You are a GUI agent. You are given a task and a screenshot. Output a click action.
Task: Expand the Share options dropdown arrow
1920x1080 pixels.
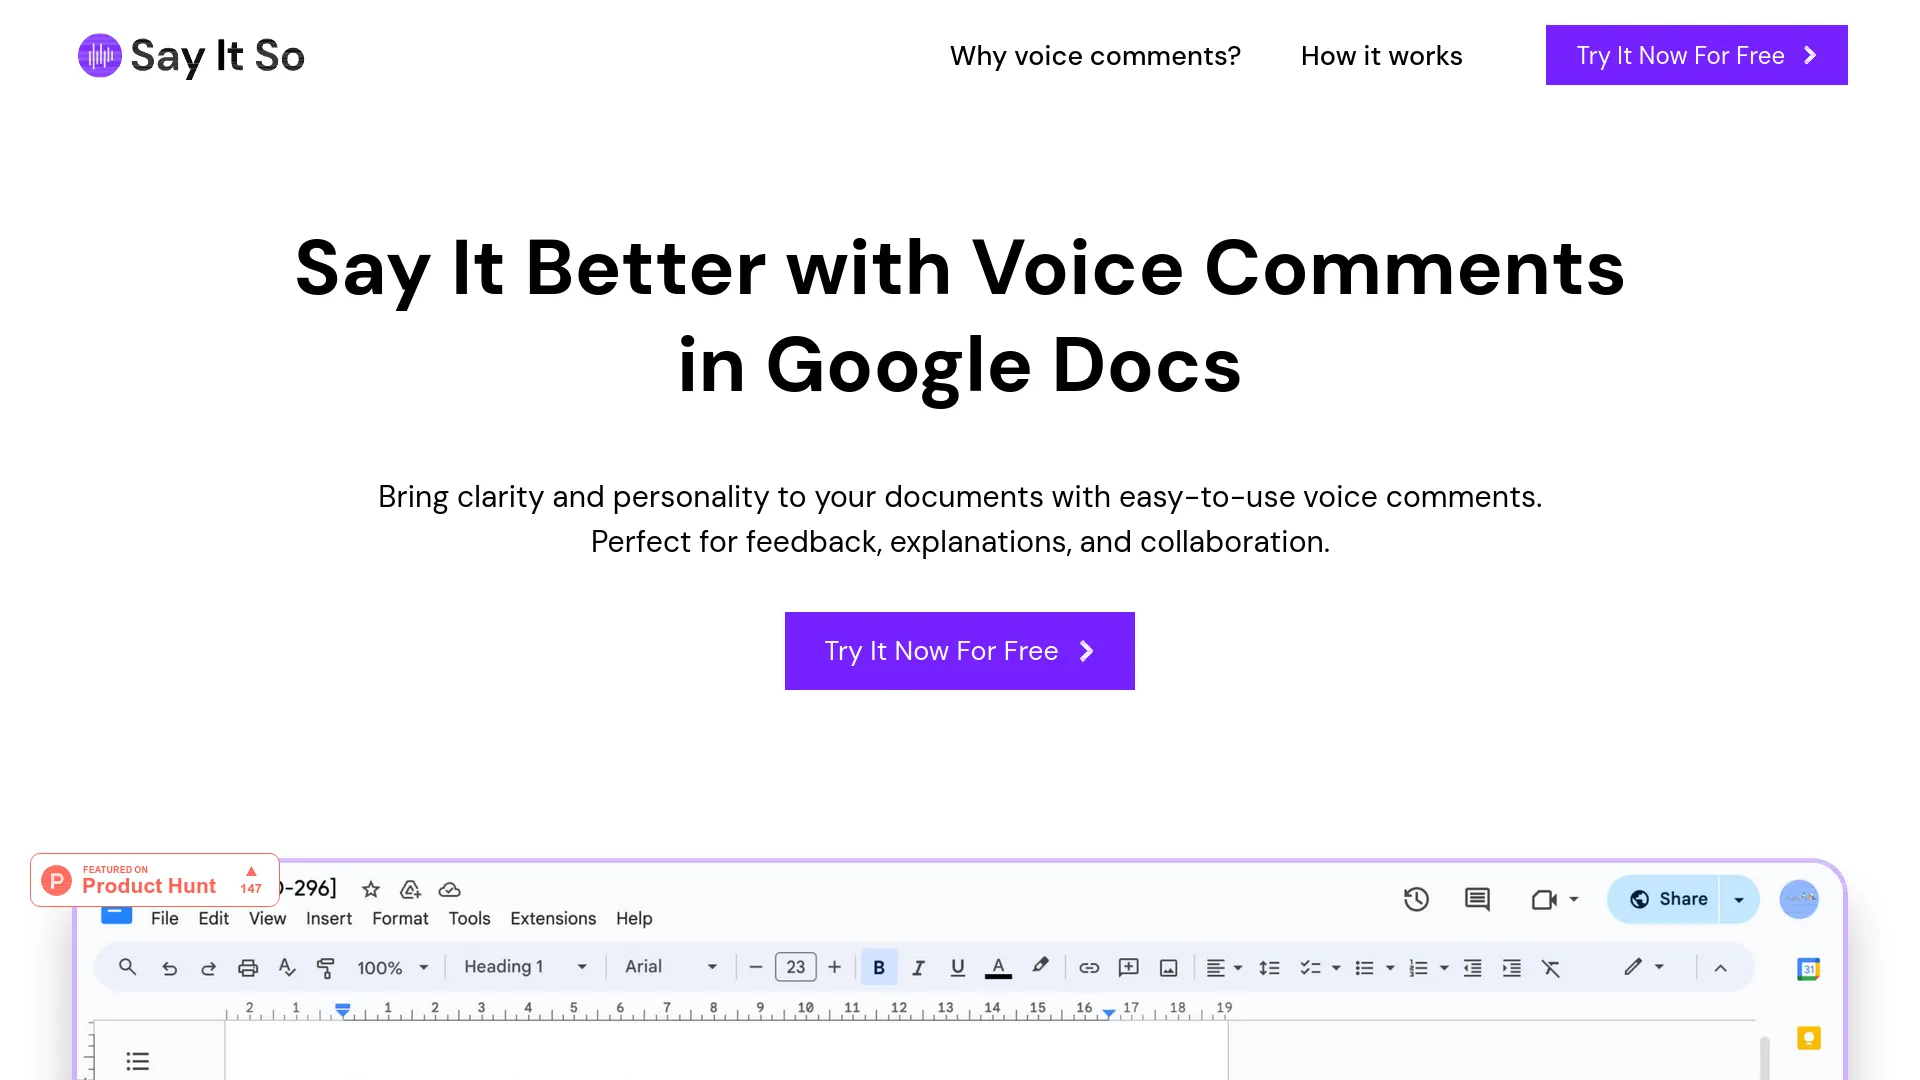pyautogui.click(x=1739, y=899)
